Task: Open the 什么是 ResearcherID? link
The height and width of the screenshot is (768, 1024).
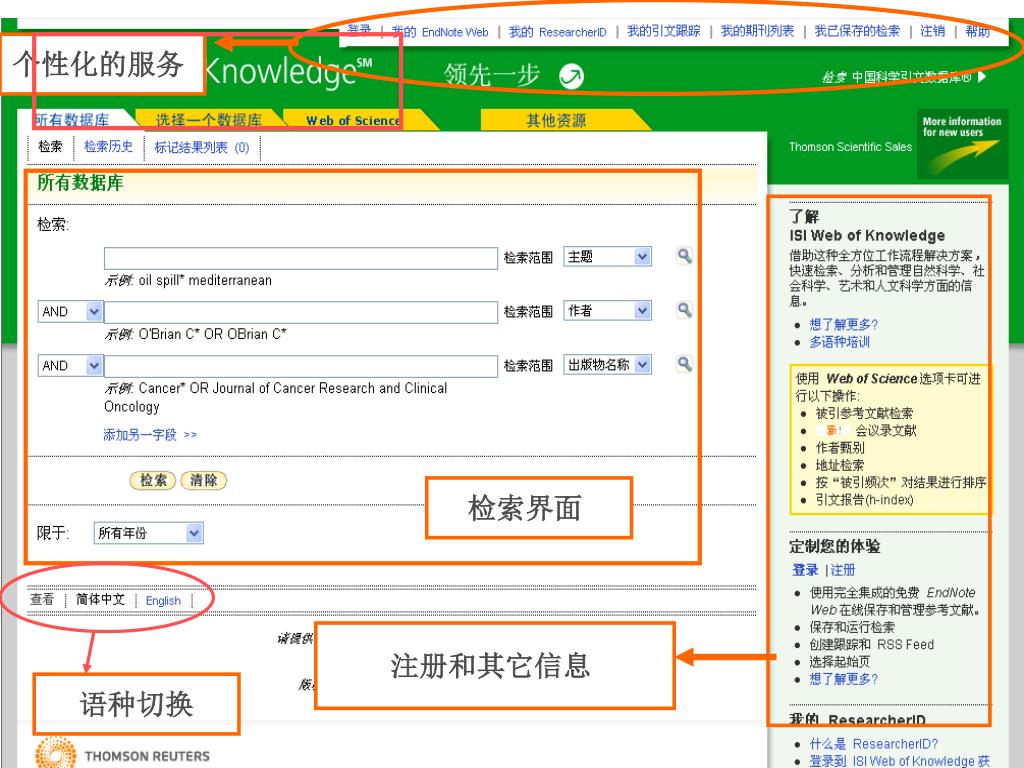Action: click(874, 744)
